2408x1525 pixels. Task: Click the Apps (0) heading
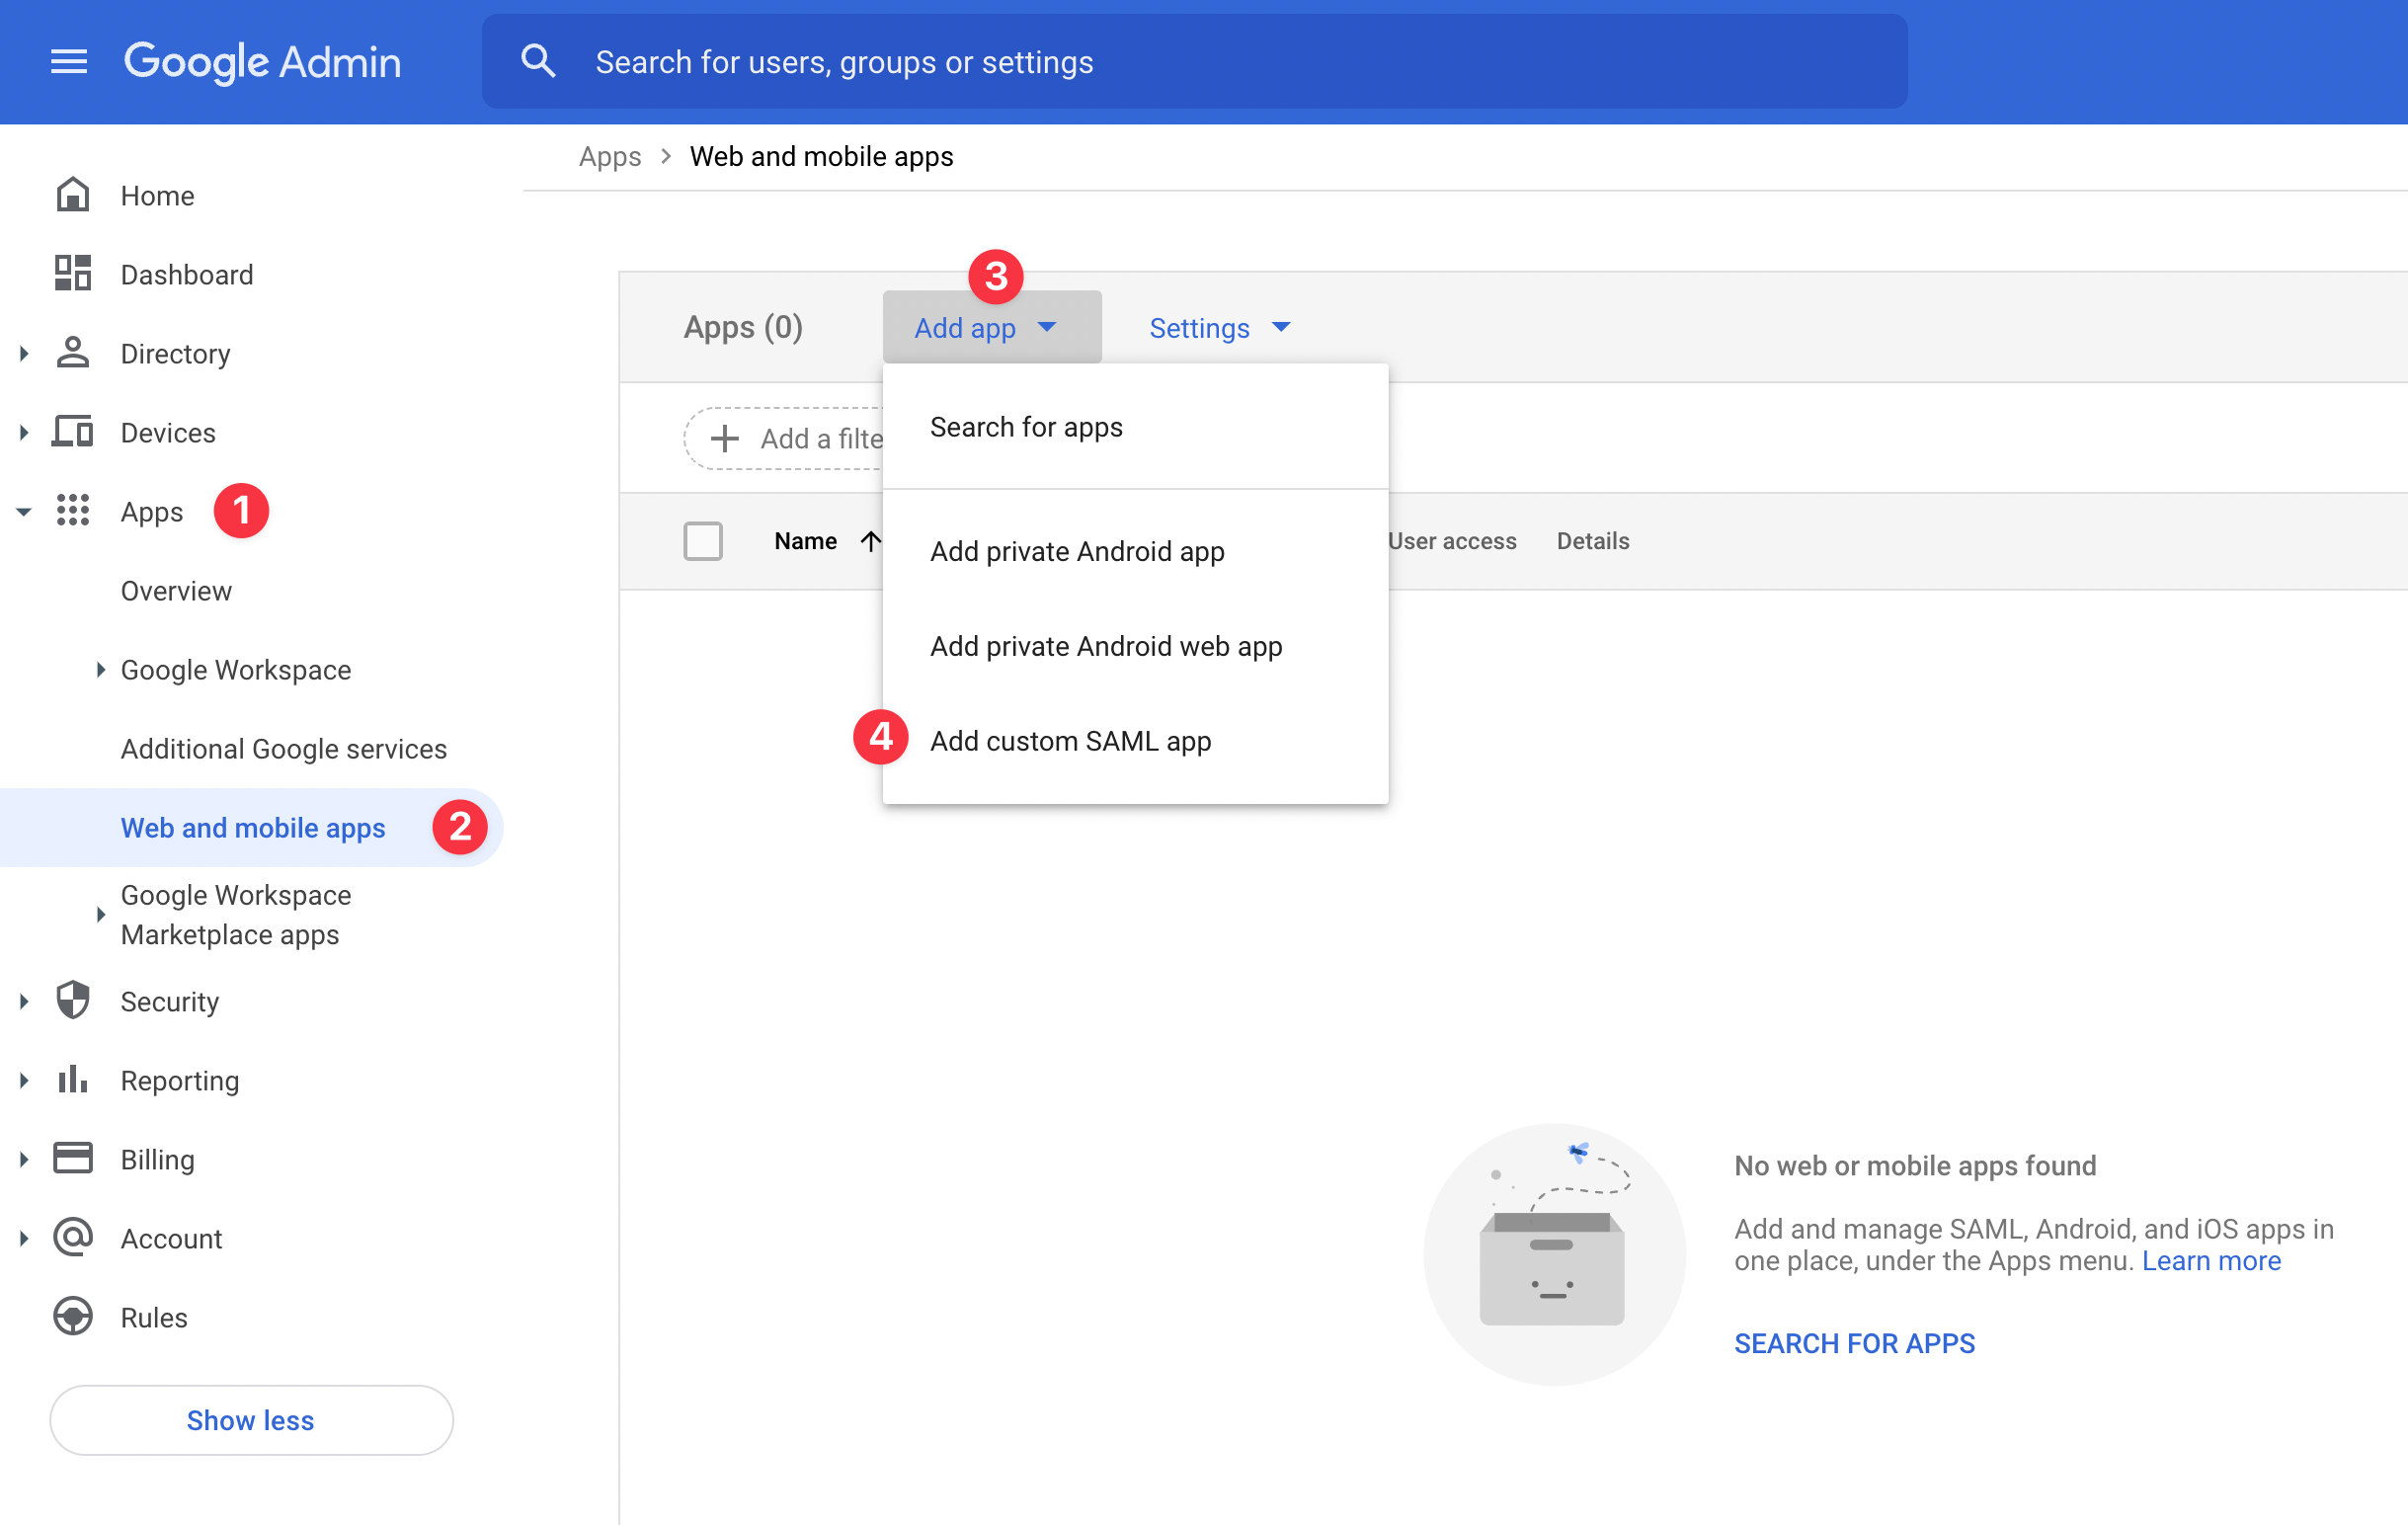(x=743, y=327)
